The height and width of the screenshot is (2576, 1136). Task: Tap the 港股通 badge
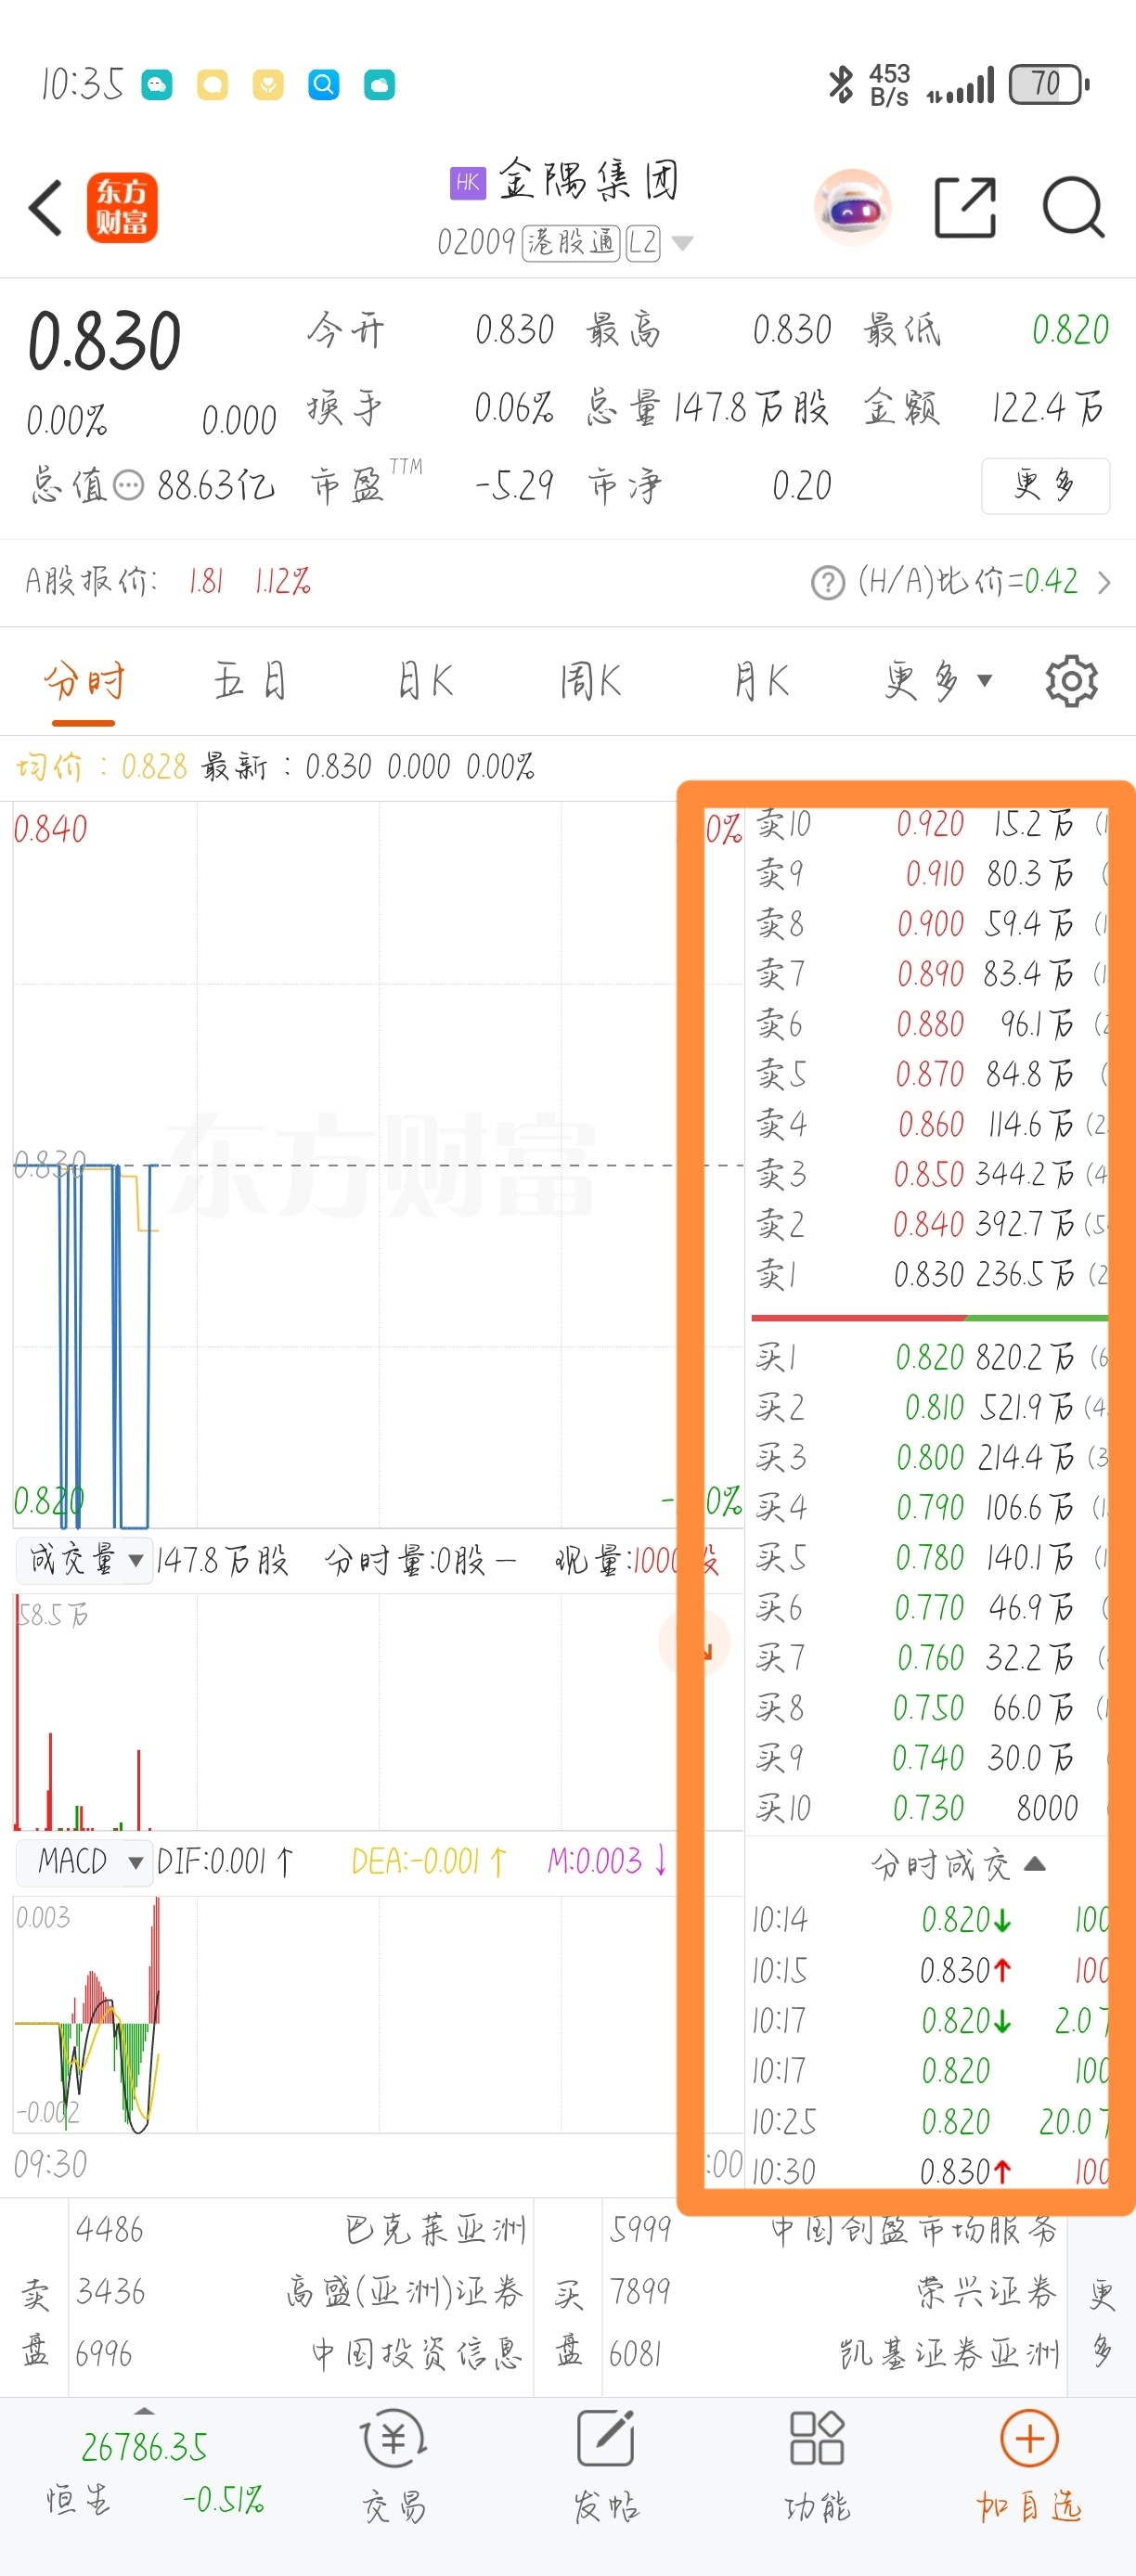click(572, 242)
